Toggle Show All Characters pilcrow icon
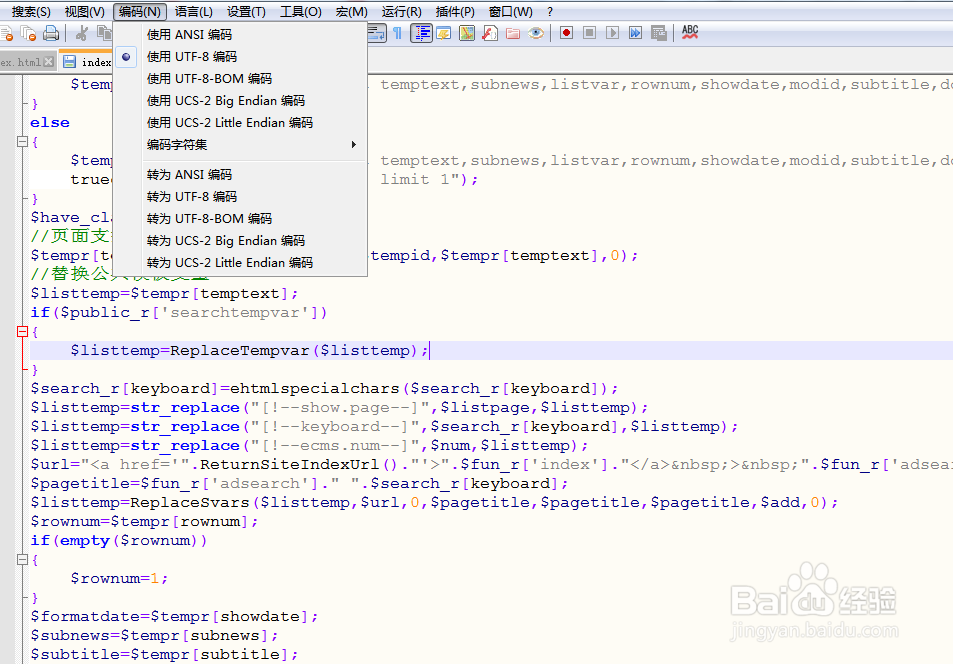 397,33
